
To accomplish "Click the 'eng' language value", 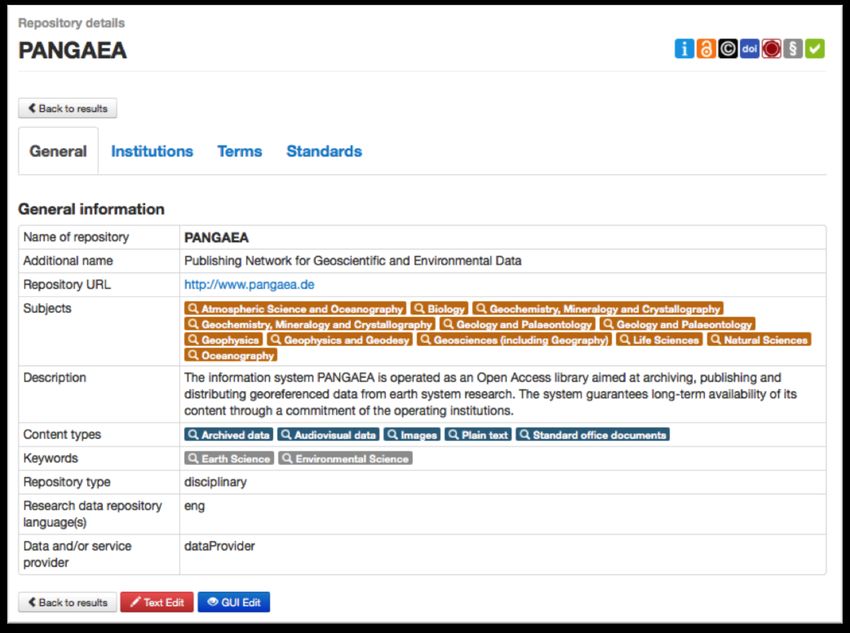I will coord(195,506).
